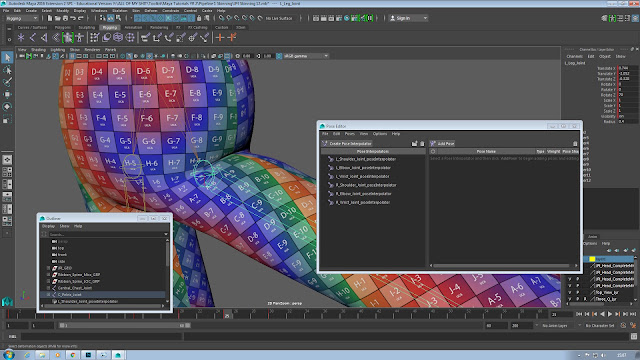
Task: Open the Display menu in the Outliner window
Action: click(x=48, y=226)
